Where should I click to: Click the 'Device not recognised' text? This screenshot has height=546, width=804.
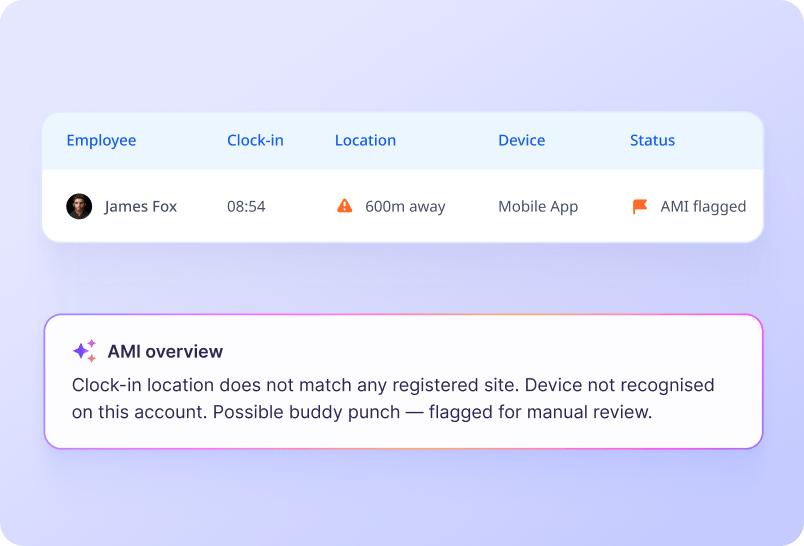(619, 385)
